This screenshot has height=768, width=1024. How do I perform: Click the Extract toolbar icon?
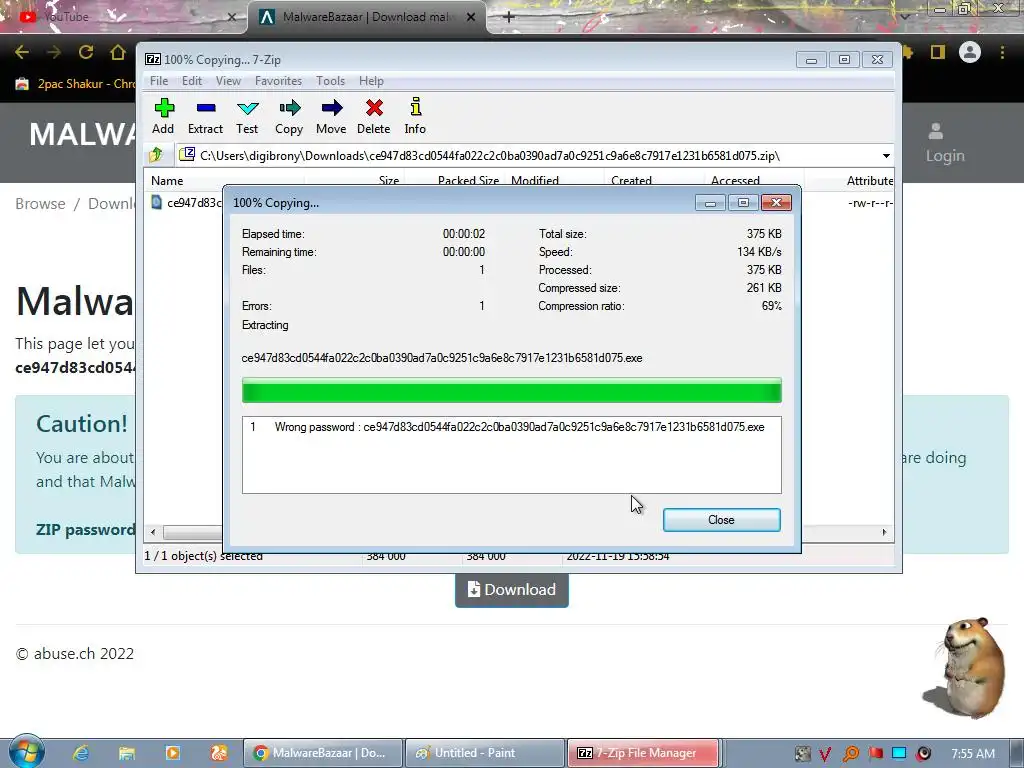coord(205,116)
